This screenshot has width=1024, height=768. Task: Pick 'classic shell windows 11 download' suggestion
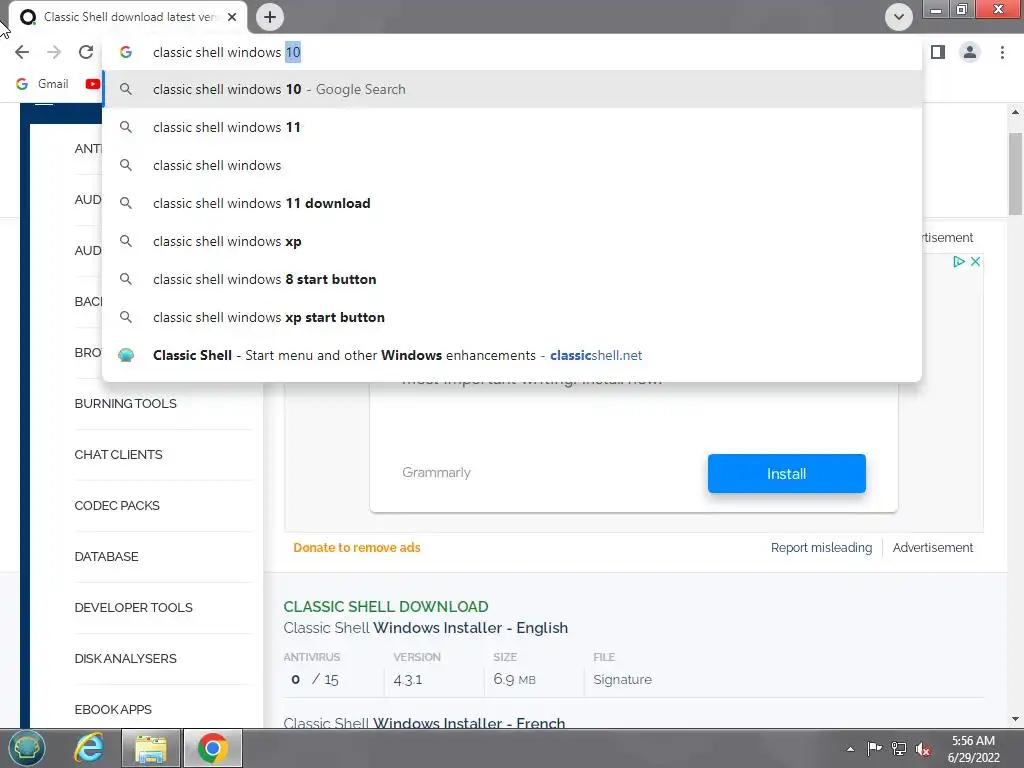pos(512,203)
